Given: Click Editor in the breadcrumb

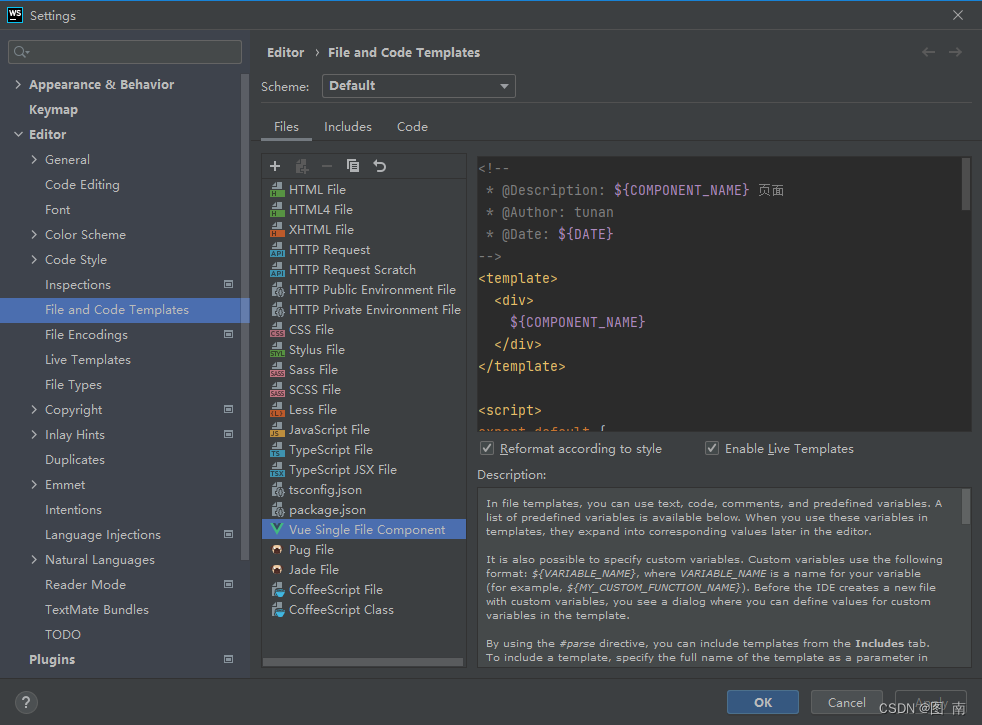Looking at the screenshot, I should coord(286,53).
